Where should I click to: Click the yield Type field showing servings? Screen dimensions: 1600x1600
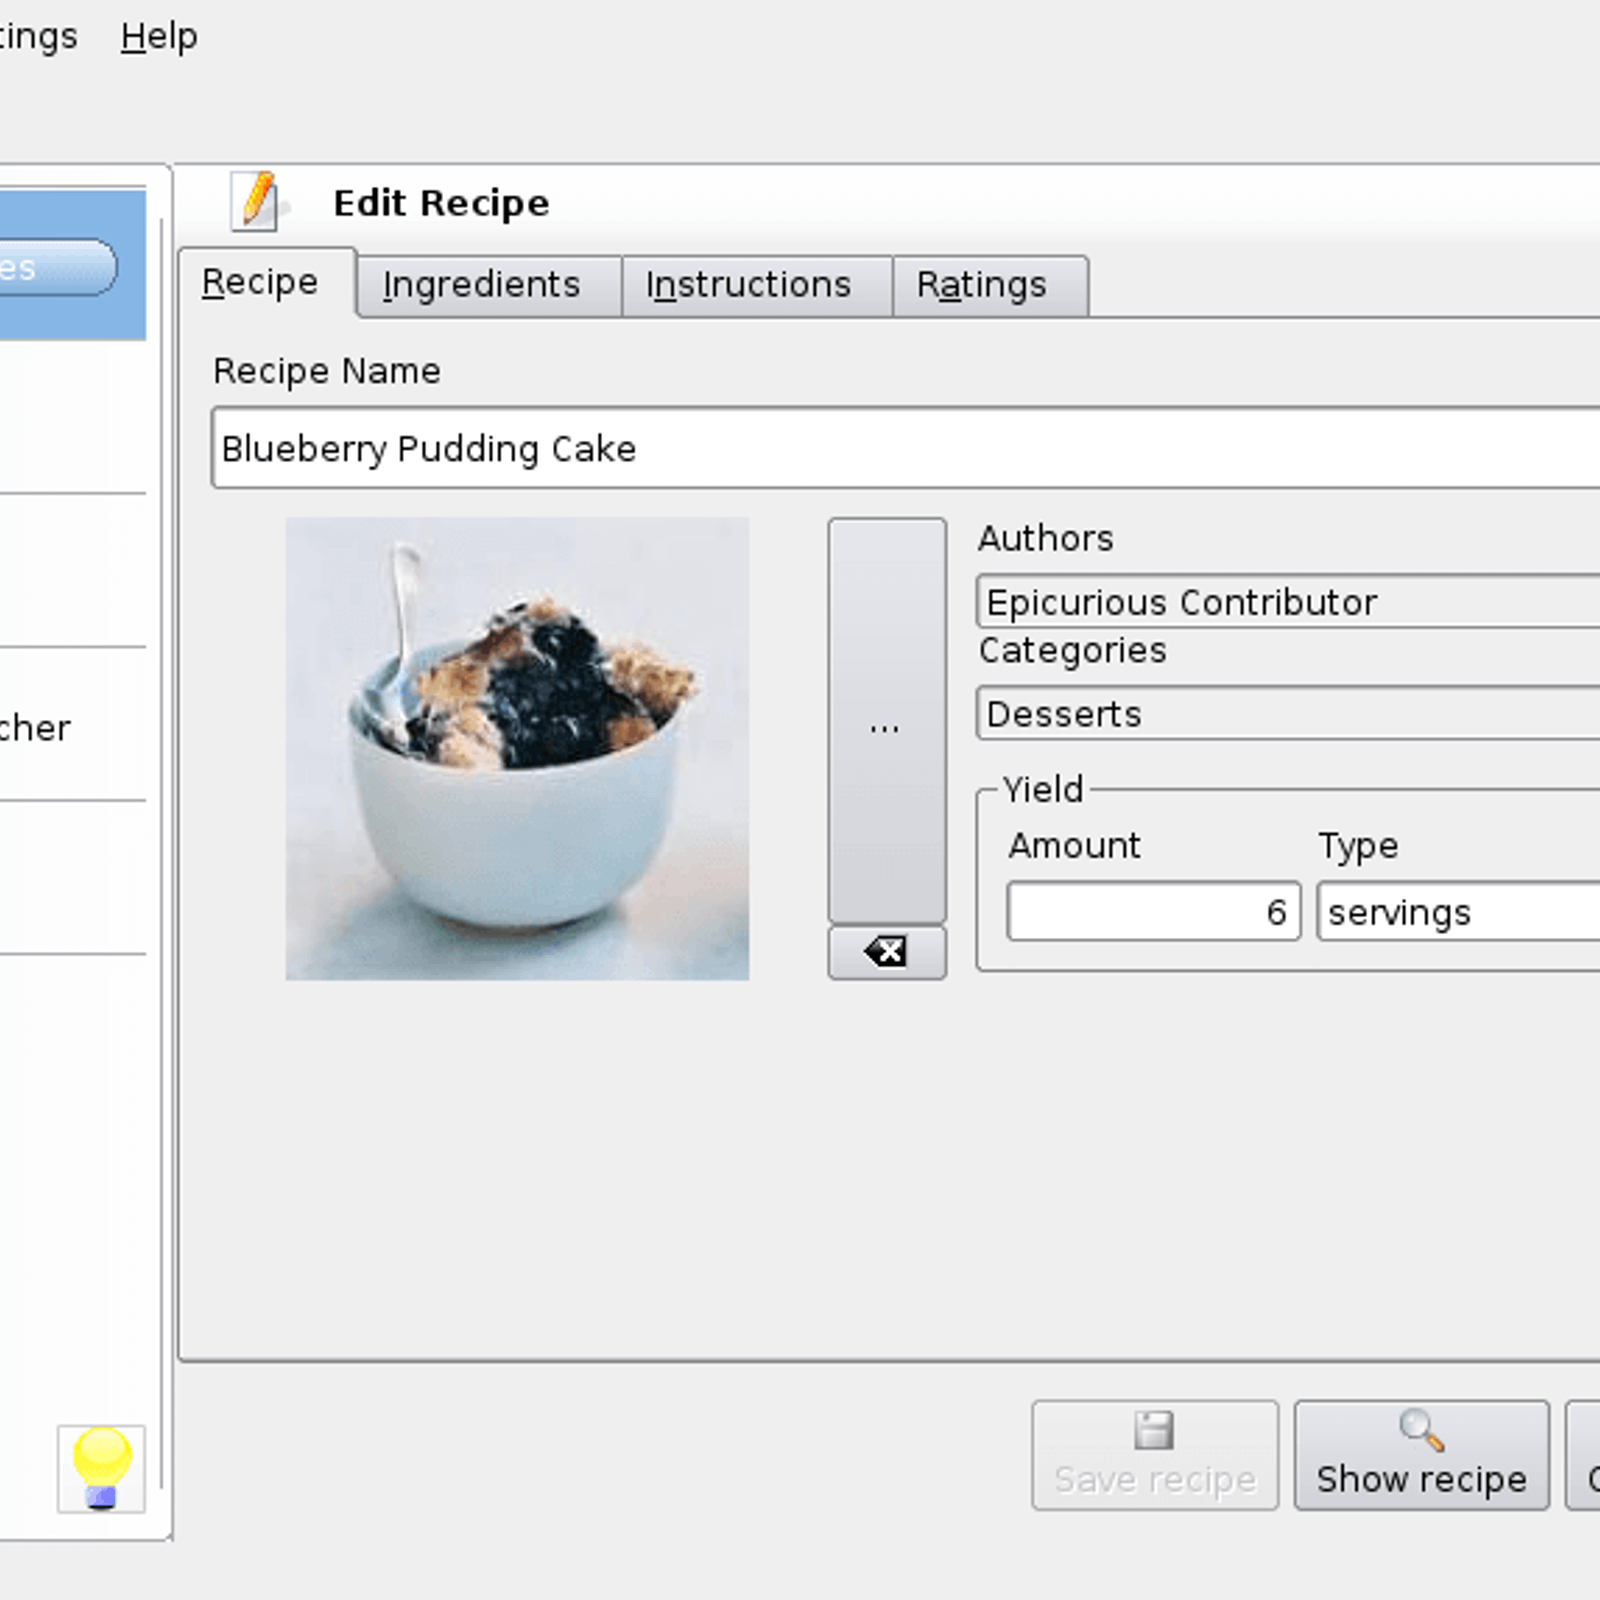point(1458,911)
